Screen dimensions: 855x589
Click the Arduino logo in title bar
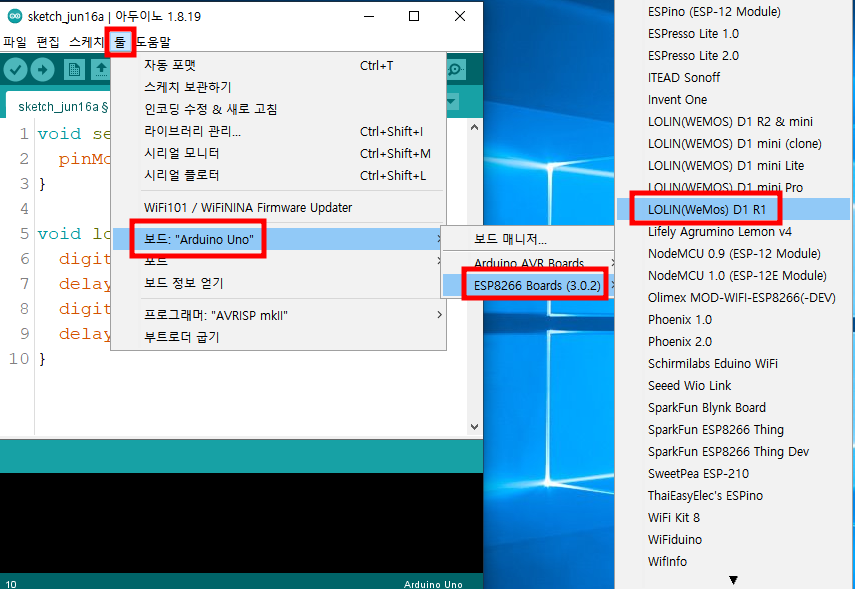pos(15,16)
